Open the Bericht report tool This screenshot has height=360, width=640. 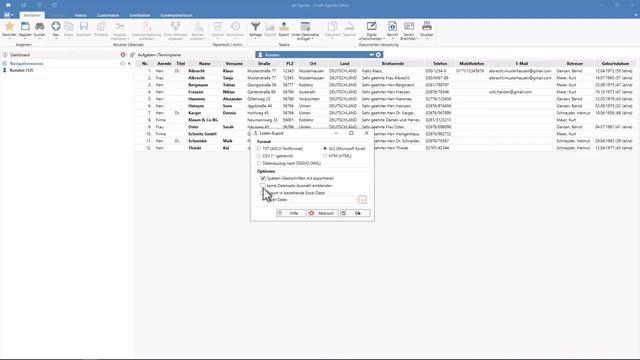click(x=392, y=29)
